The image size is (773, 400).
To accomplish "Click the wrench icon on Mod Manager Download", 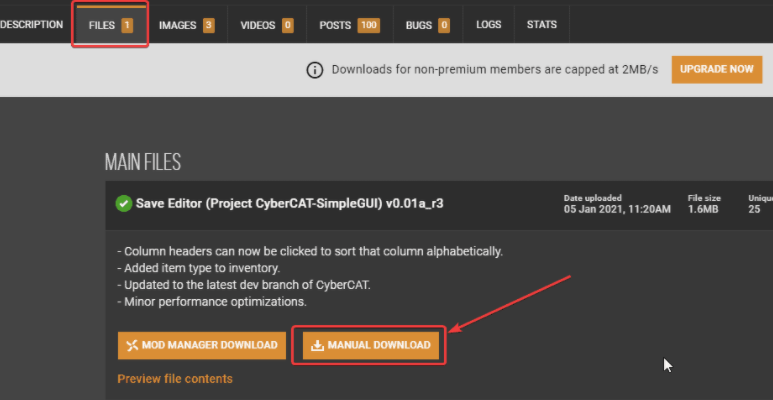I will (x=132, y=346).
